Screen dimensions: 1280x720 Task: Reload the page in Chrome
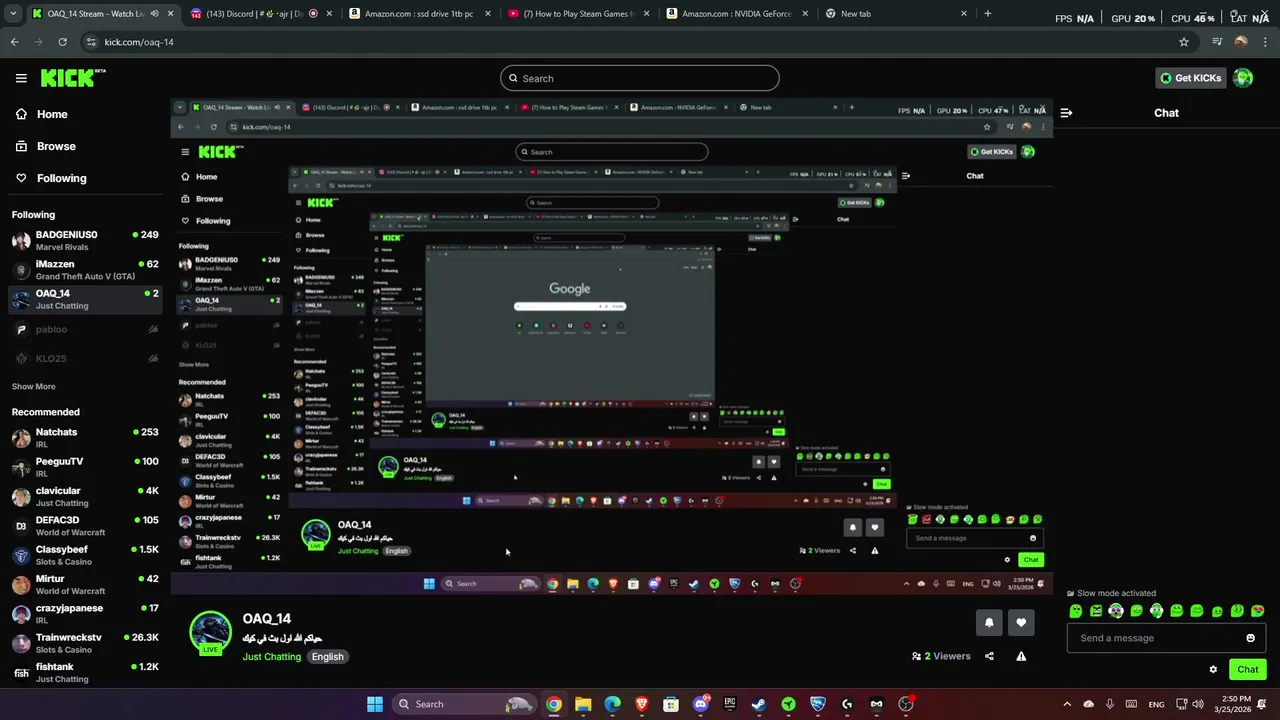click(62, 42)
